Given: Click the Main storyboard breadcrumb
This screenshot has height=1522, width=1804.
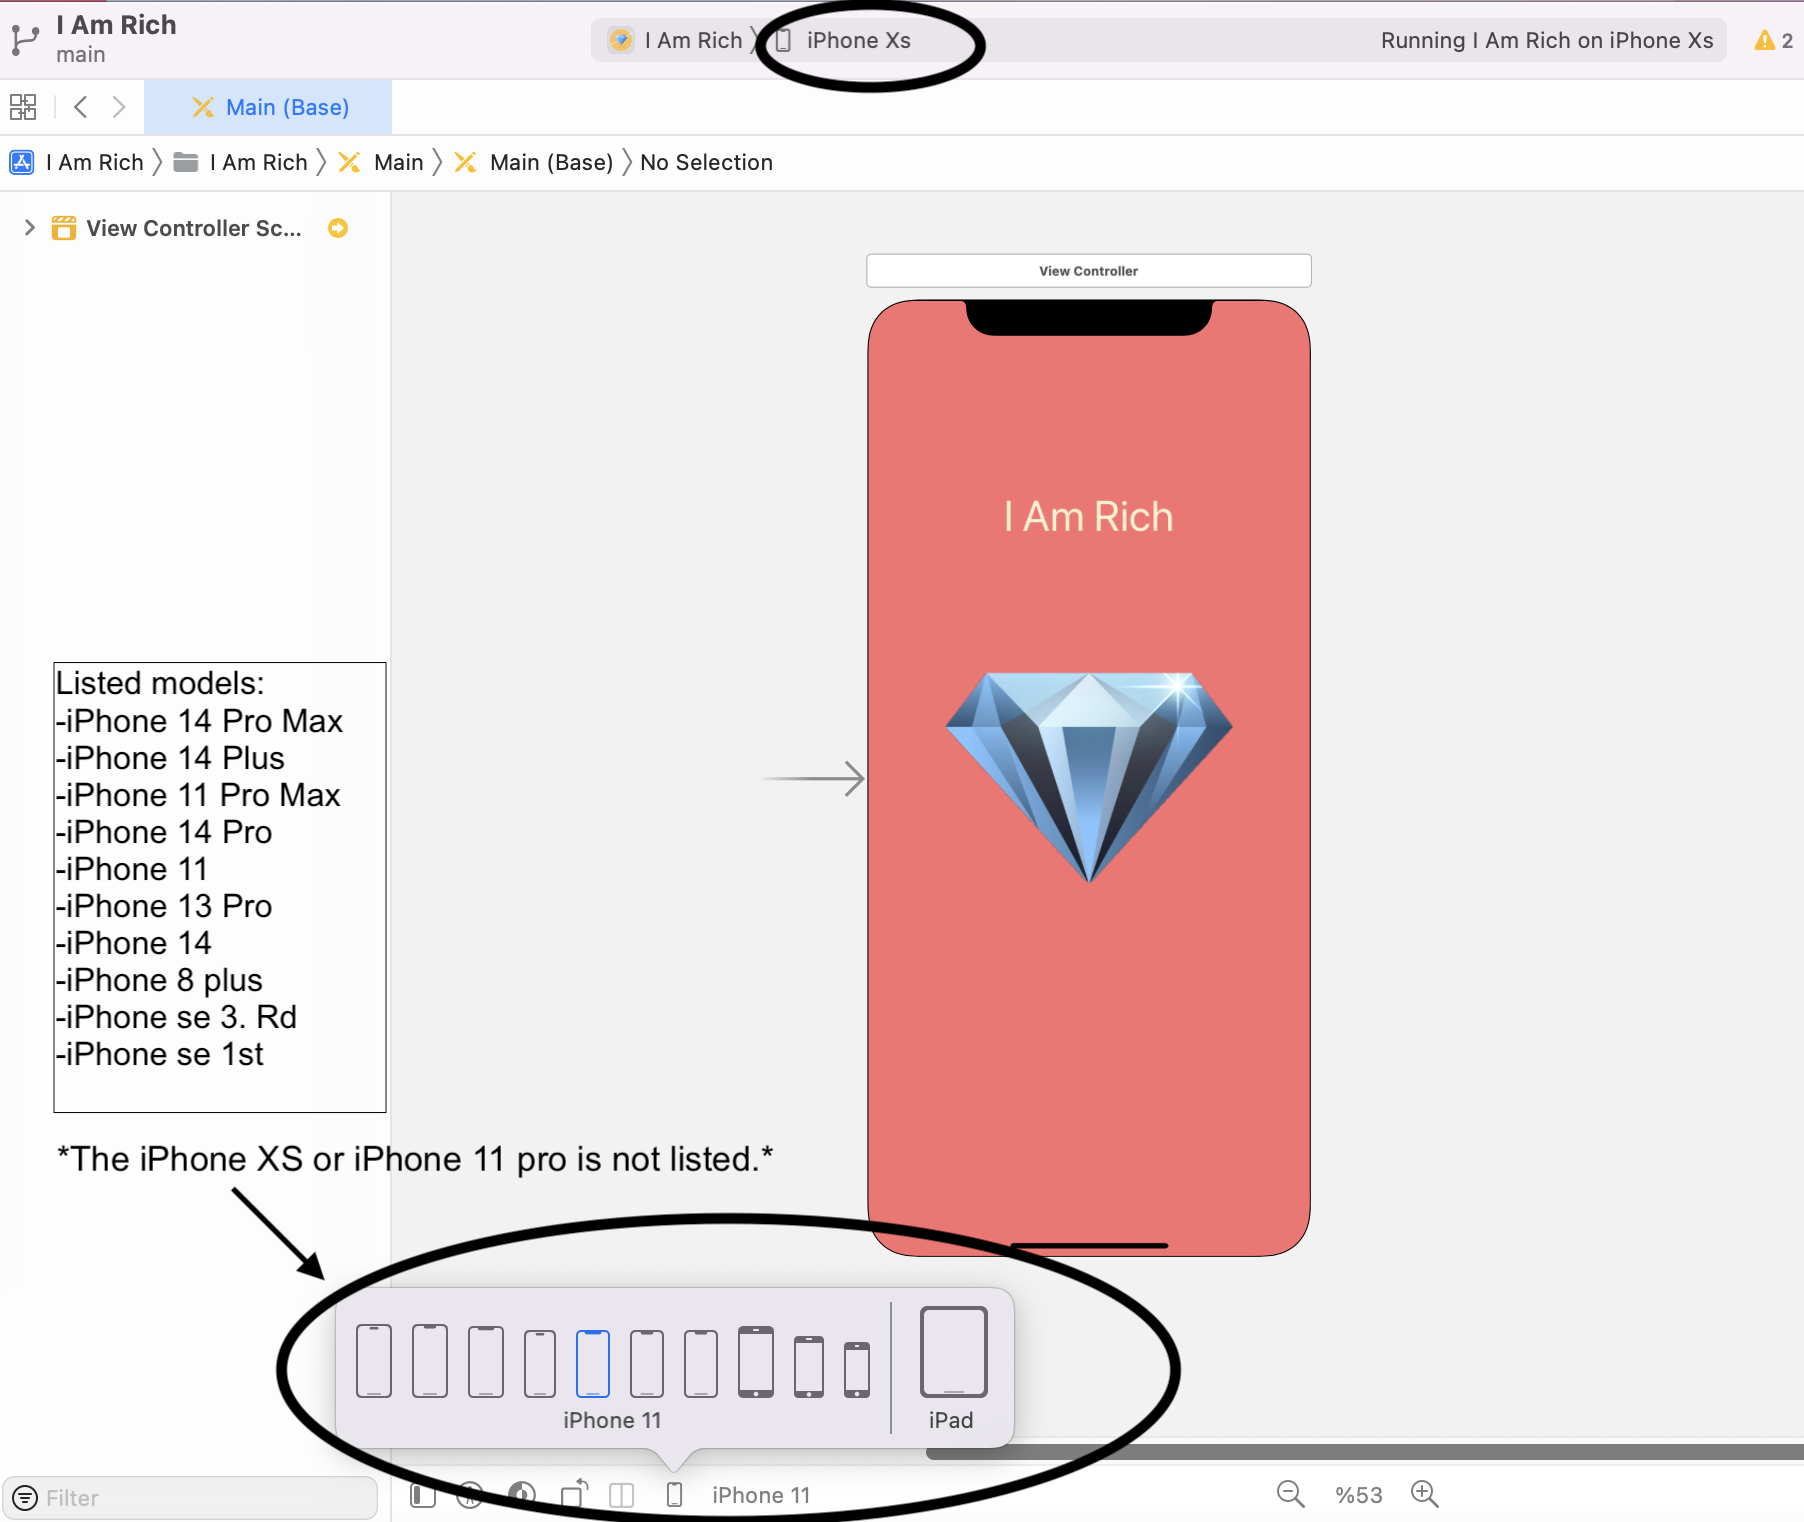Looking at the screenshot, I should (x=381, y=162).
